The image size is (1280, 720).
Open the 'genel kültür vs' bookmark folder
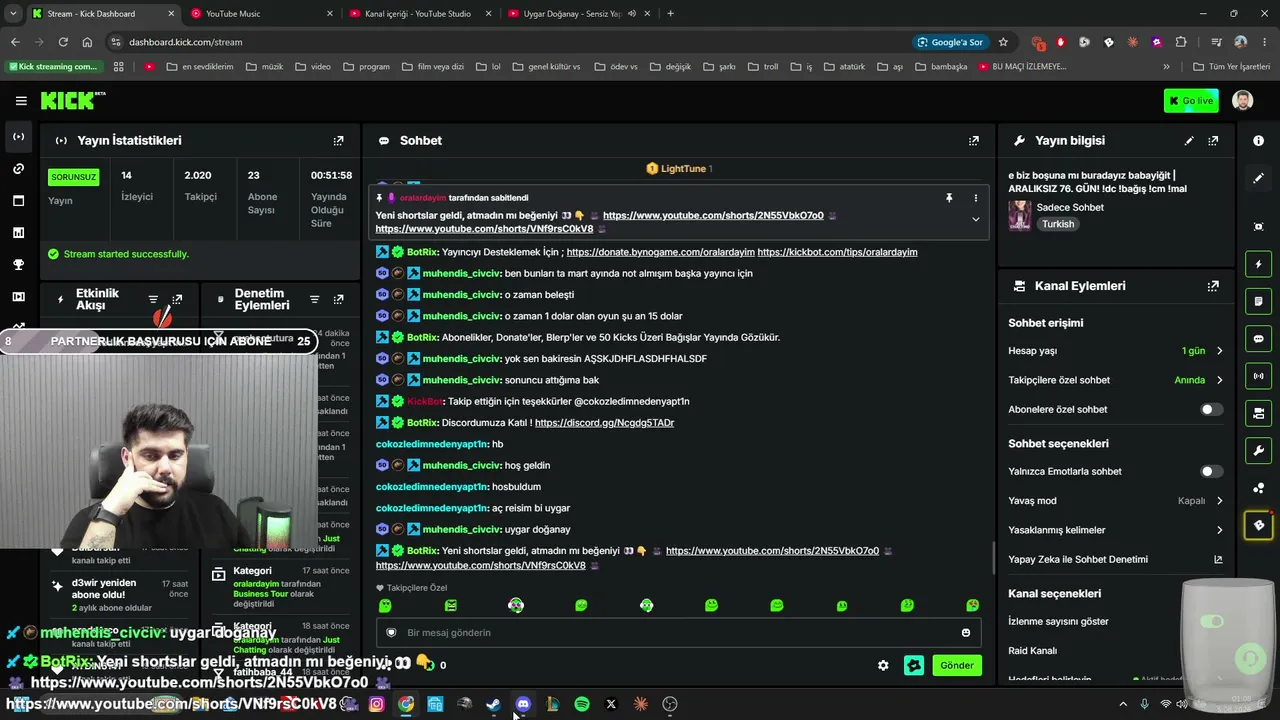pyautogui.click(x=546, y=67)
